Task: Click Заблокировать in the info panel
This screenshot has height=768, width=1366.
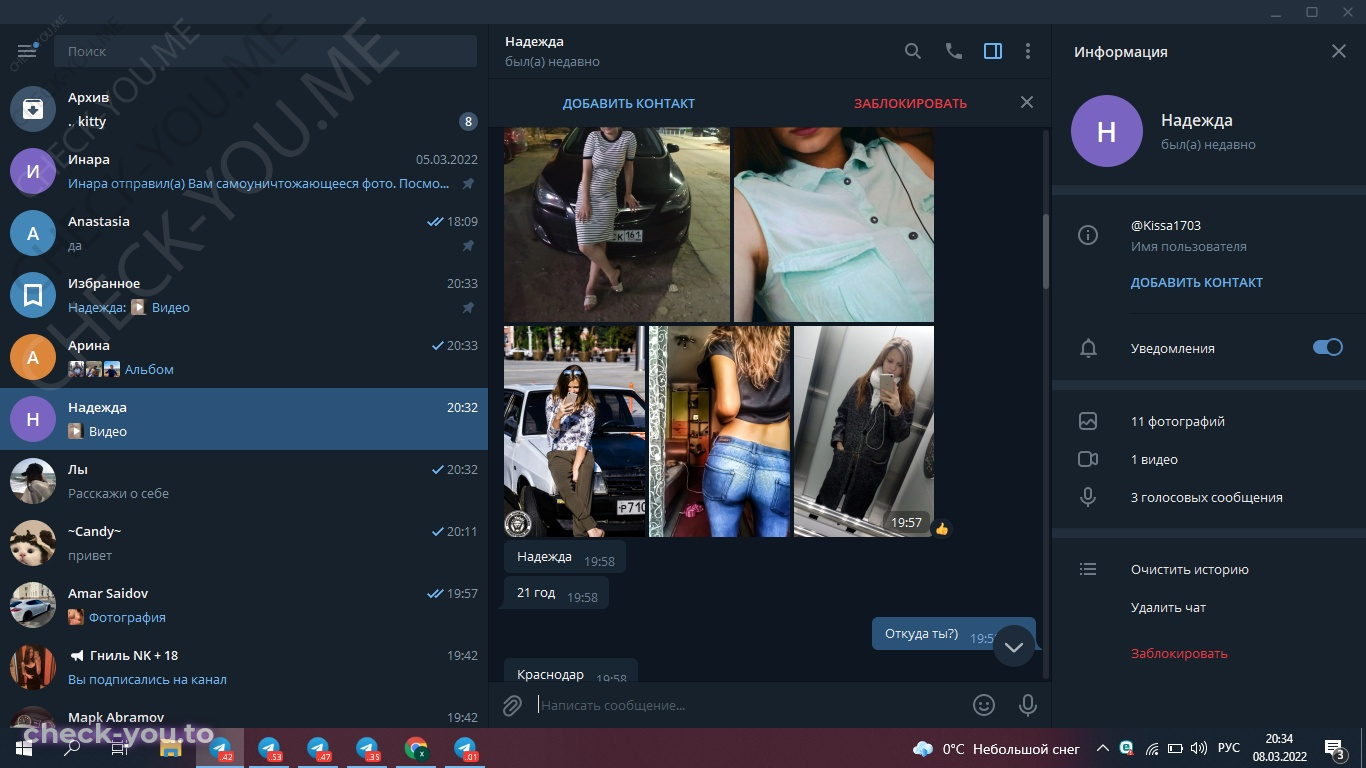Action: (x=1179, y=653)
